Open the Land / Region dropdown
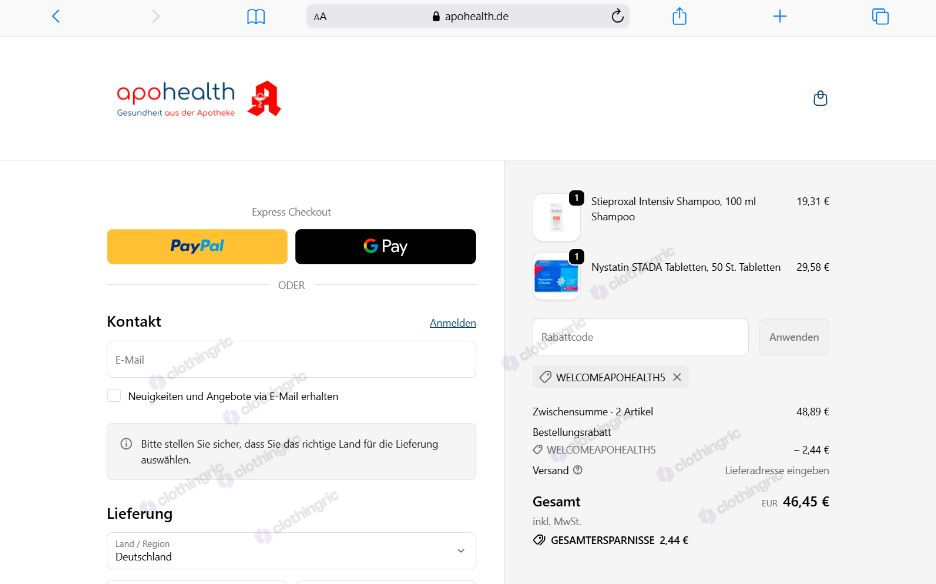 coord(291,551)
